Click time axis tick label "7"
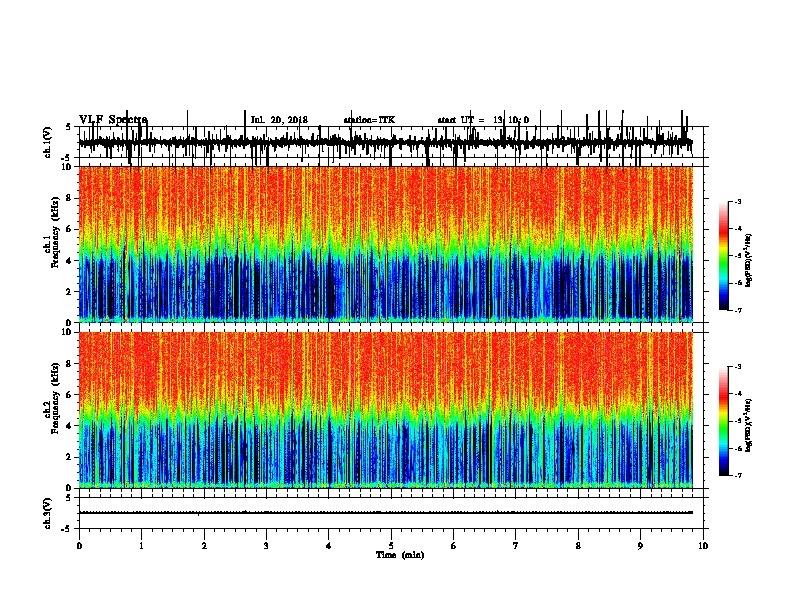Screen dimensions: 792x612 tap(516, 546)
